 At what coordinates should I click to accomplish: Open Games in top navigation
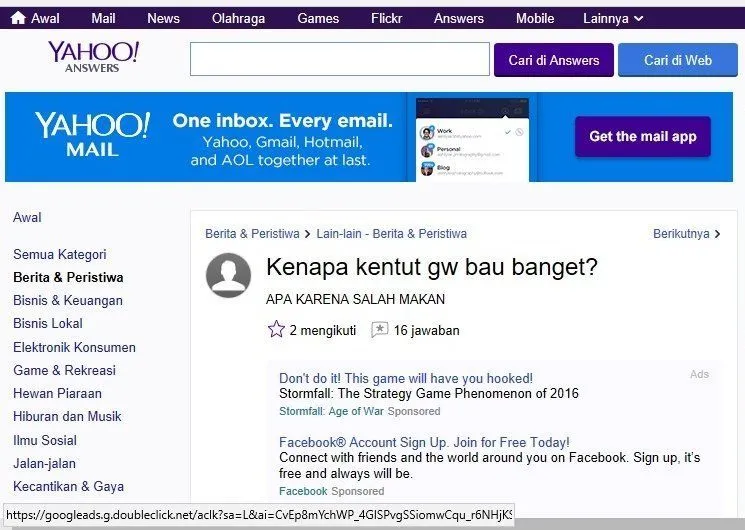318,19
